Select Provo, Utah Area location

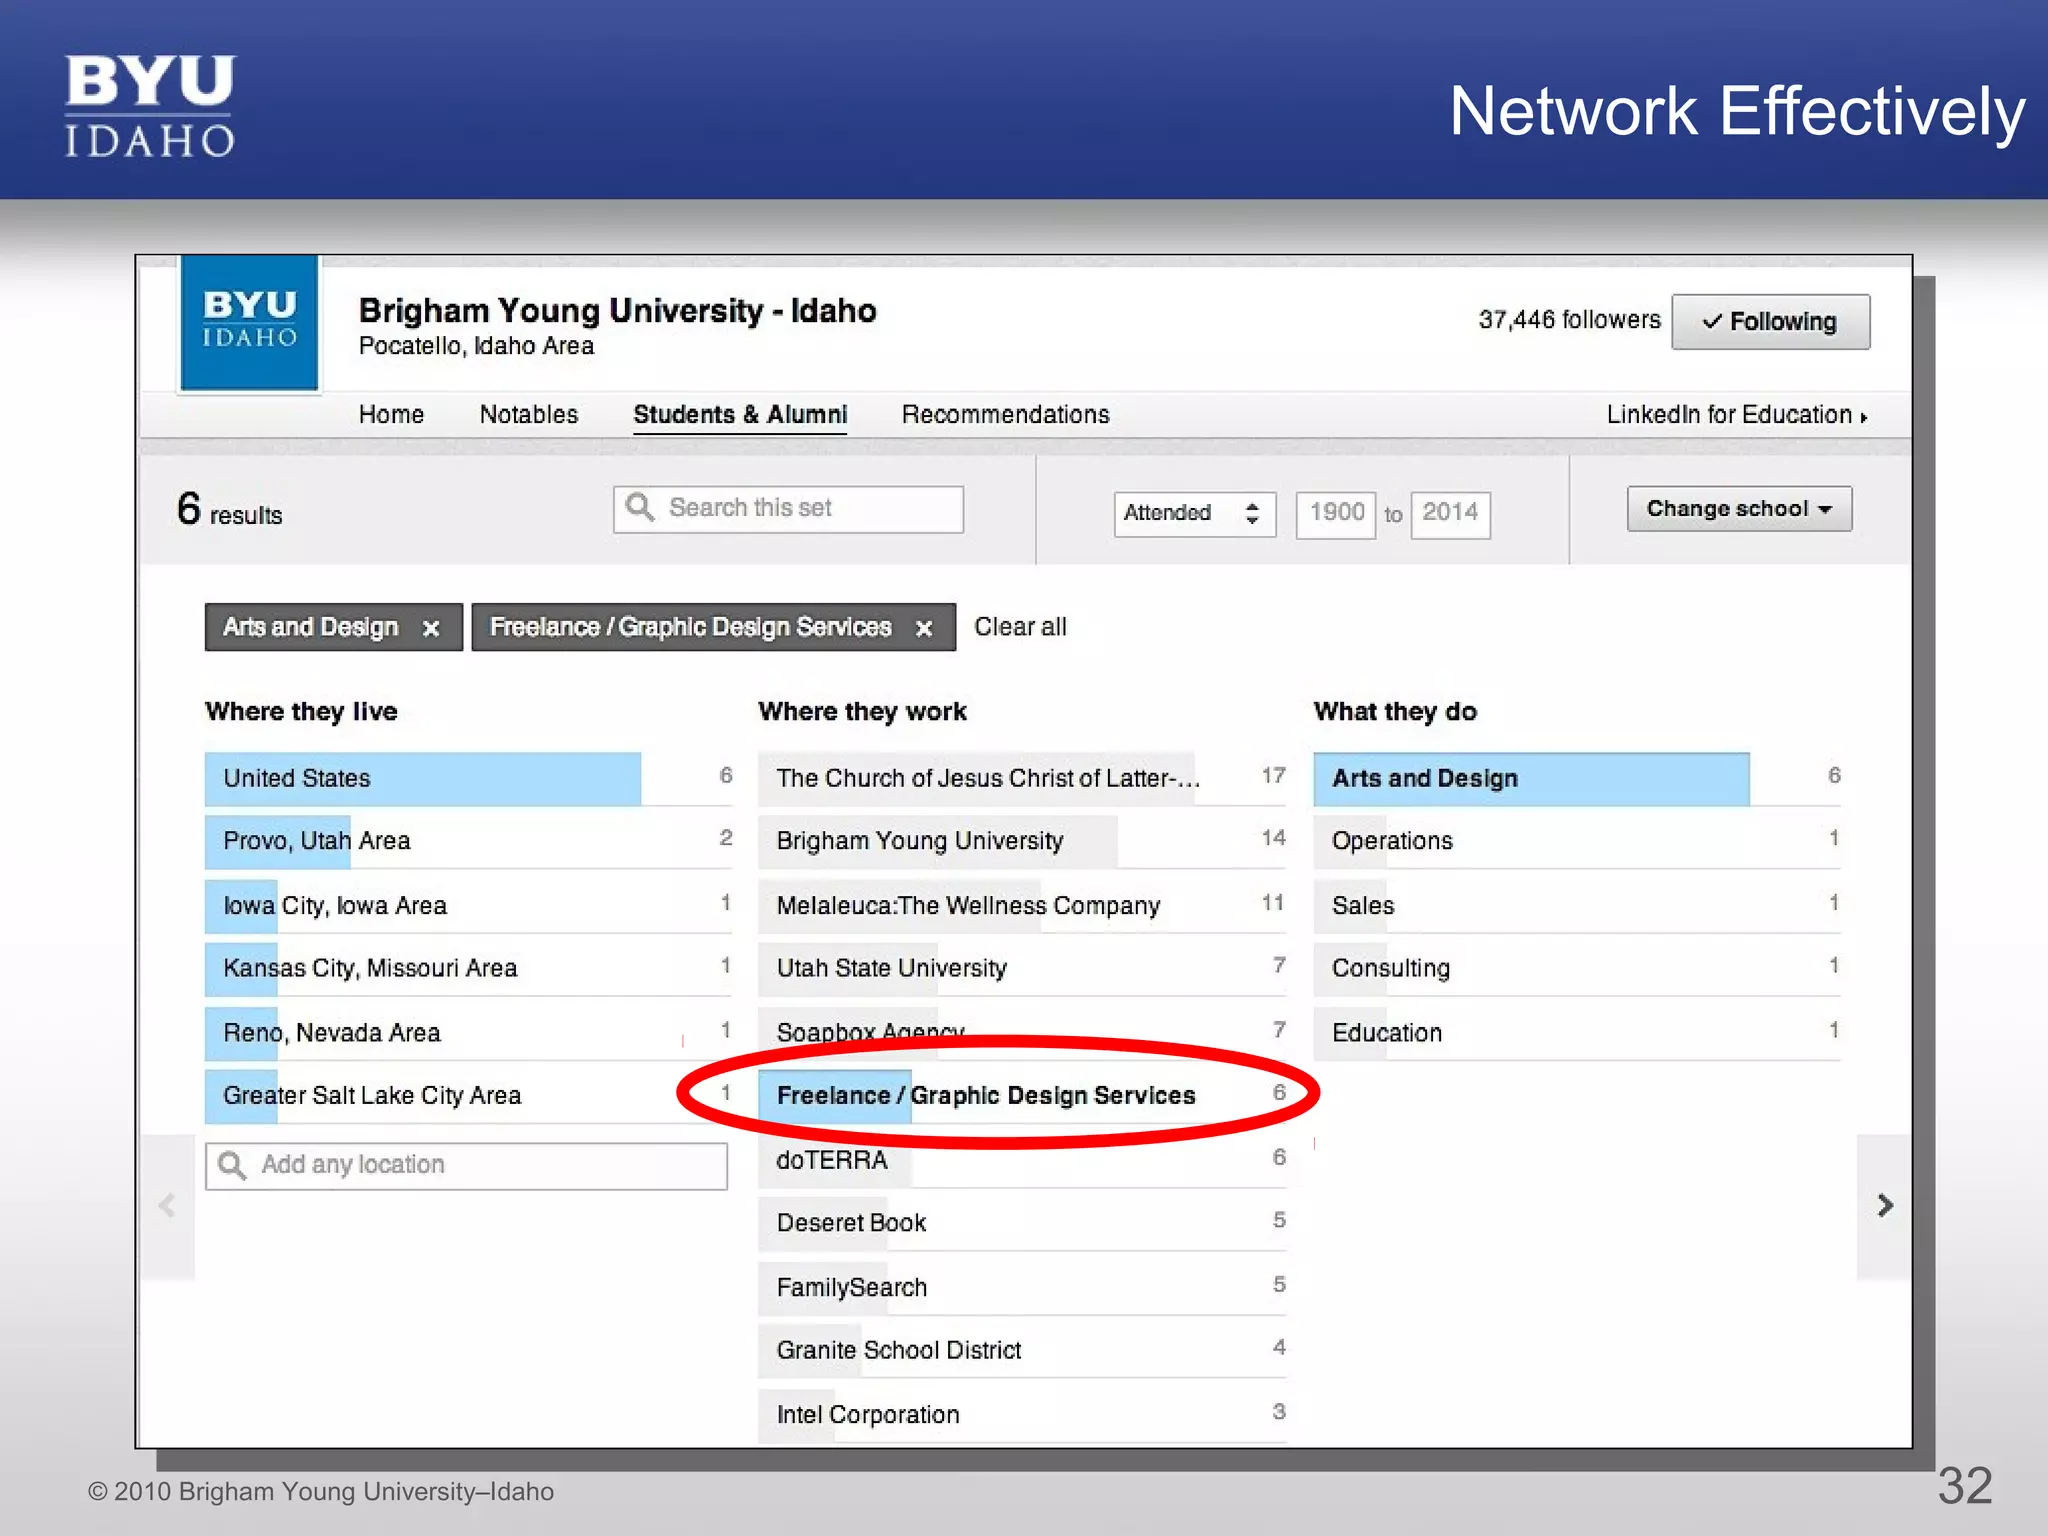point(468,841)
